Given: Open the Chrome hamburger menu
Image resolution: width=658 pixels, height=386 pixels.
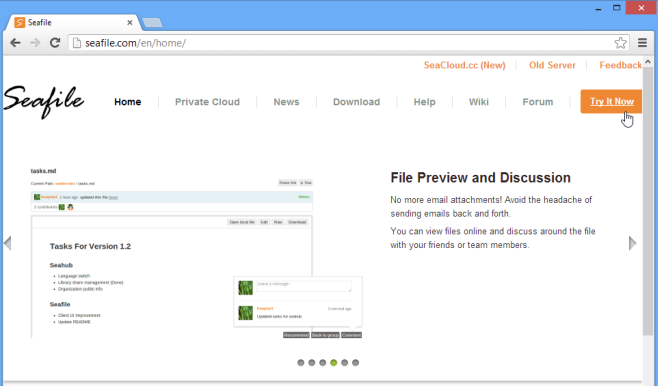Looking at the screenshot, I should coord(642,43).
